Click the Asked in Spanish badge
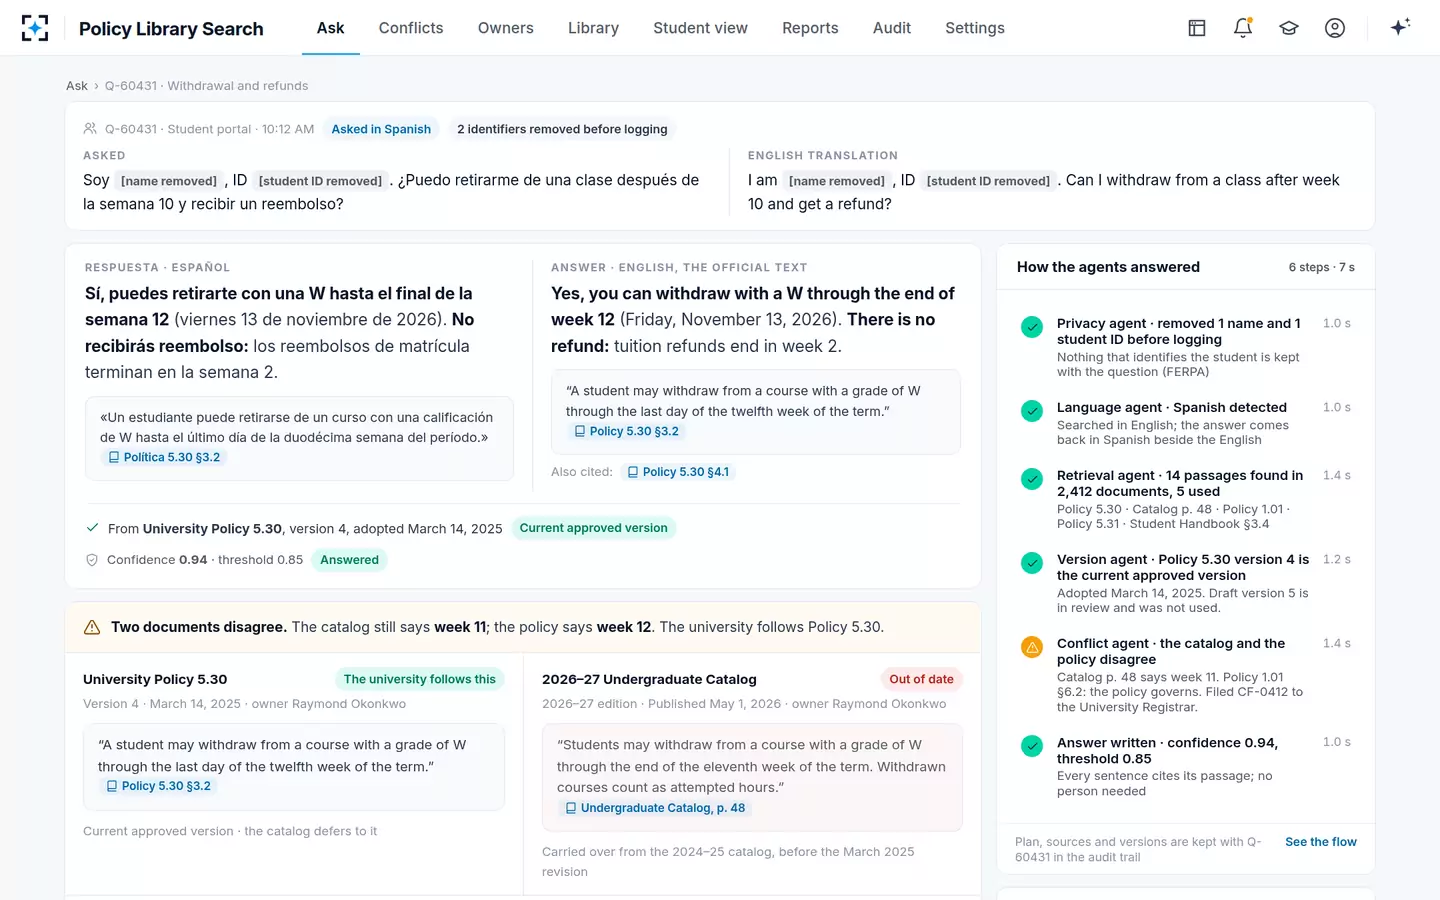This screenshot has height=900, width=1440. (381, 129)
